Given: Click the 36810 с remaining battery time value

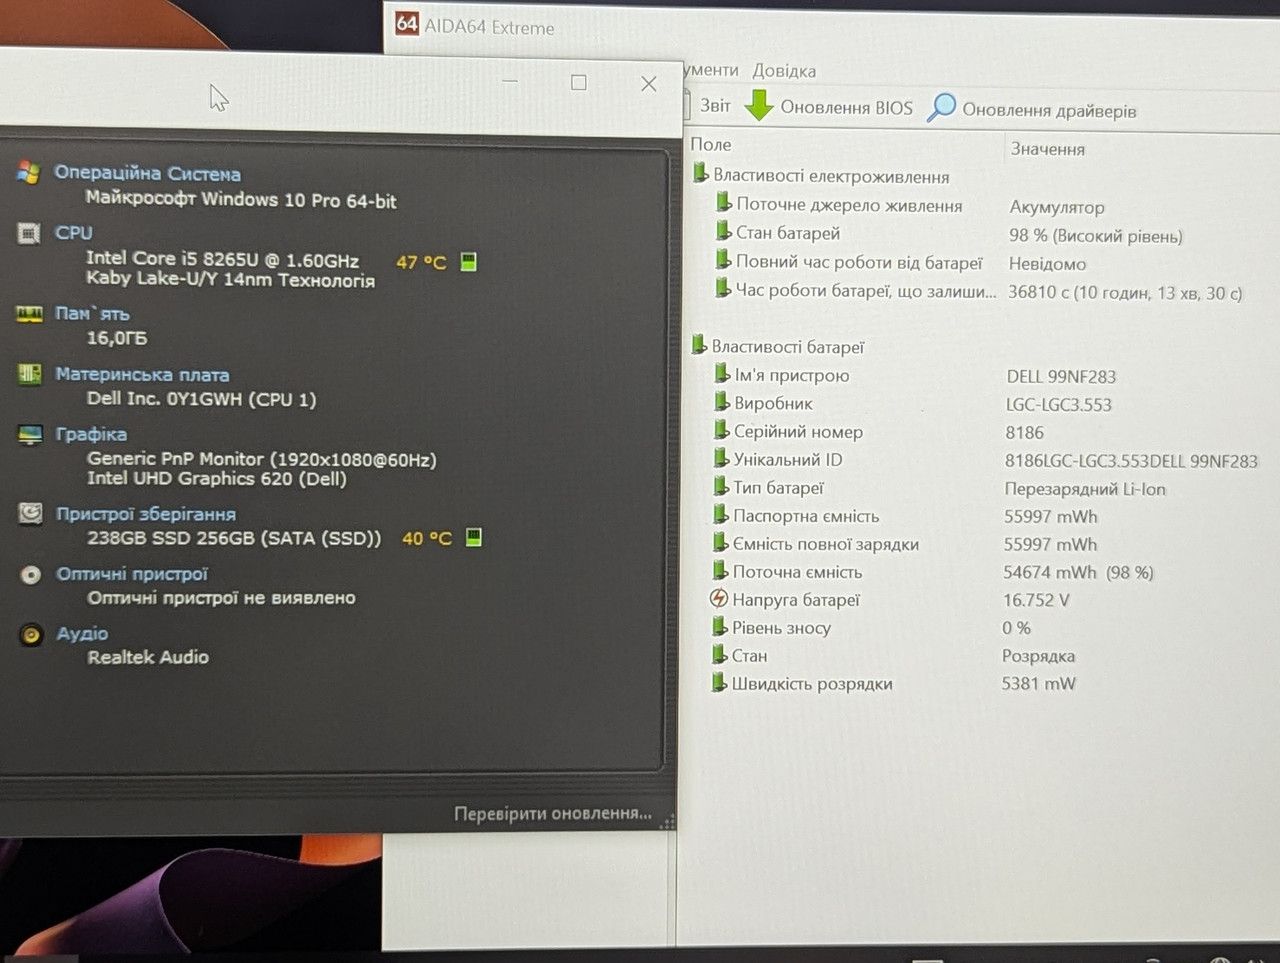Looking at the screenshot, I should coord(1125,293).
